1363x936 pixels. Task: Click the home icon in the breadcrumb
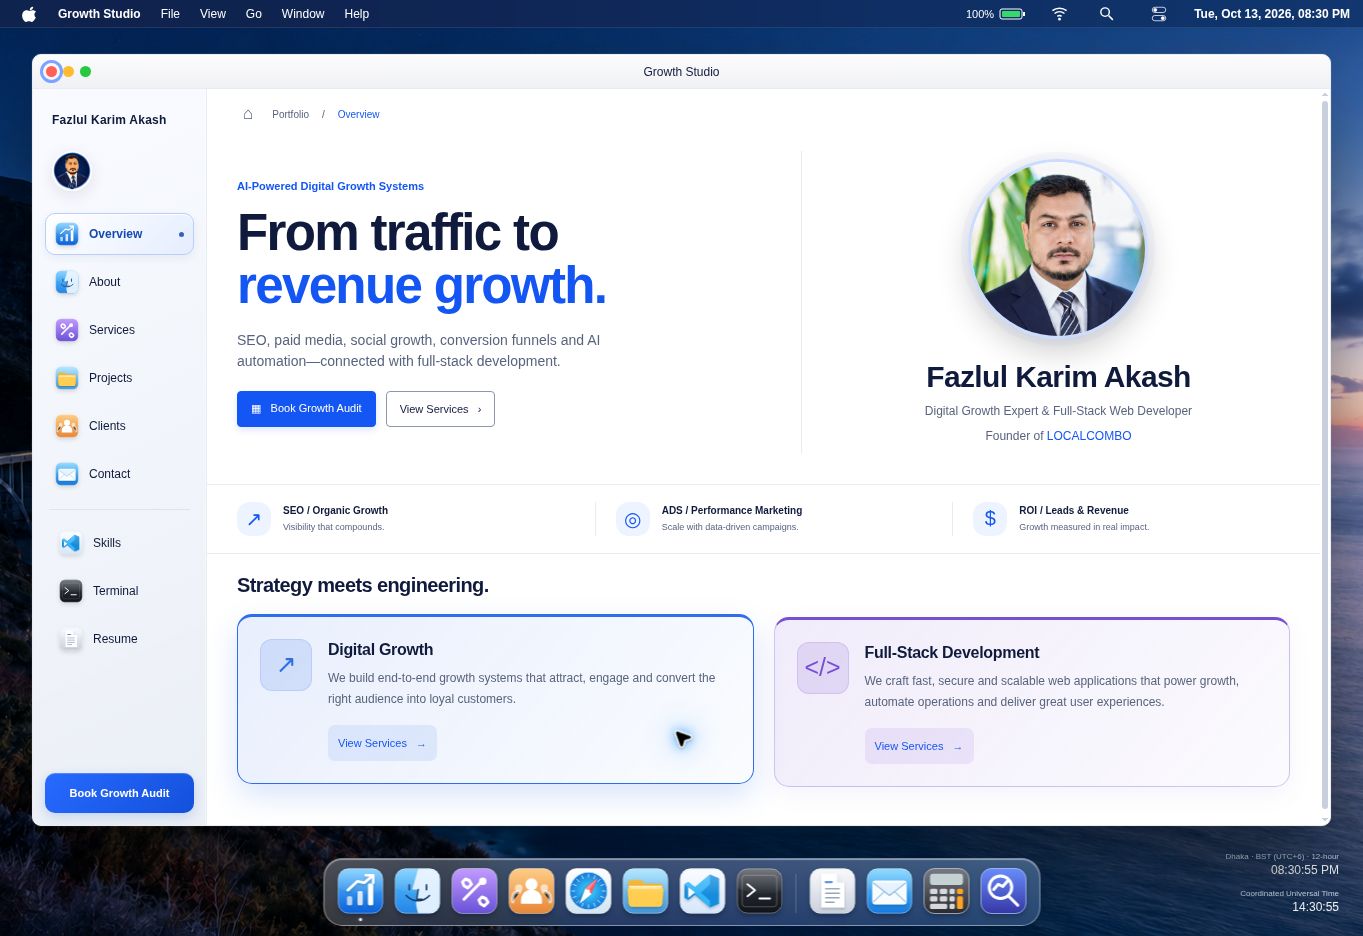(x=248, y=114)
